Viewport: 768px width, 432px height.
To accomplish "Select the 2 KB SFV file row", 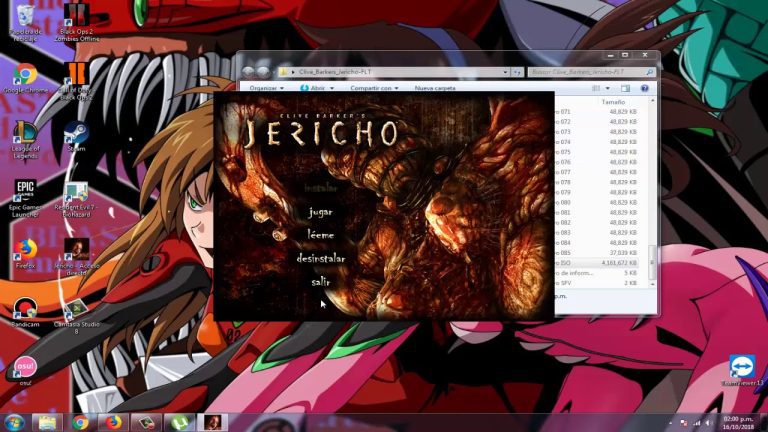I will (596, 283).
